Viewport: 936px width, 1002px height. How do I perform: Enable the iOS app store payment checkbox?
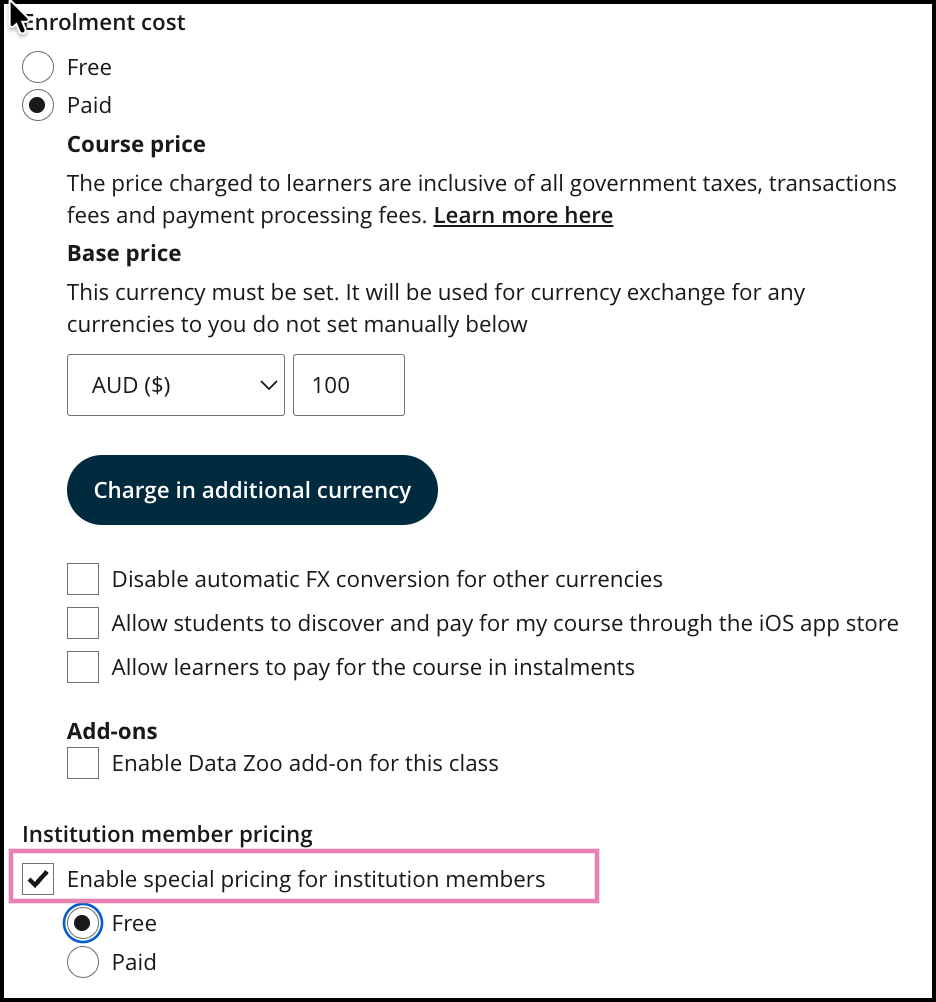[83, 623]
